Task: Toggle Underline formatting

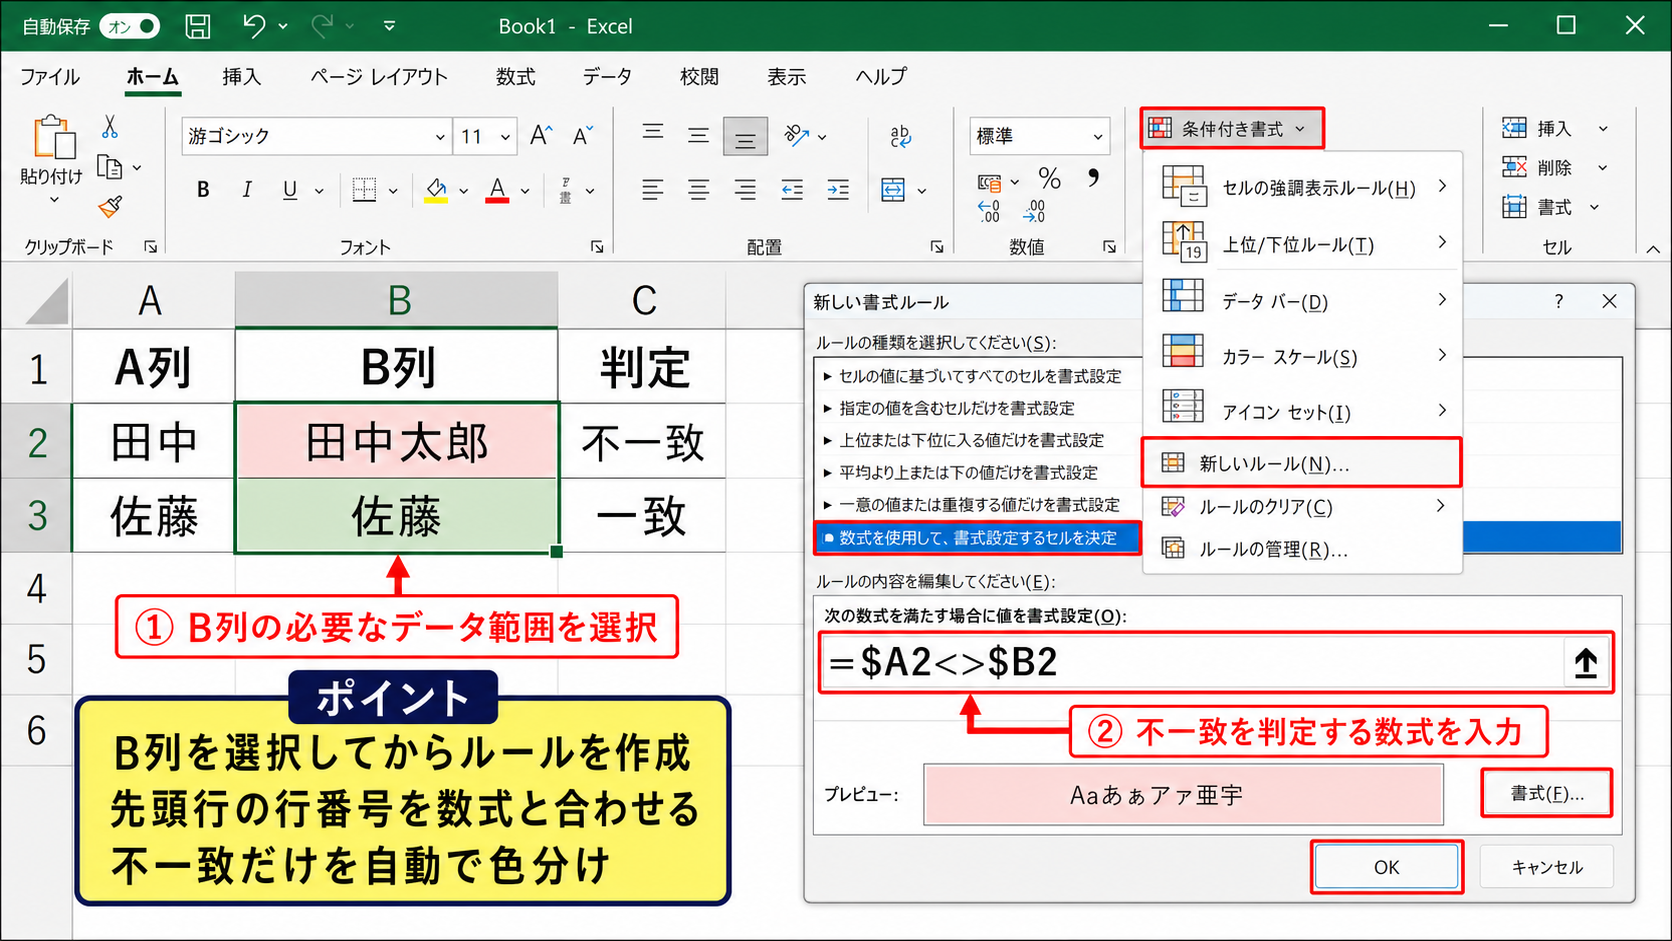Action: (290, 190)
